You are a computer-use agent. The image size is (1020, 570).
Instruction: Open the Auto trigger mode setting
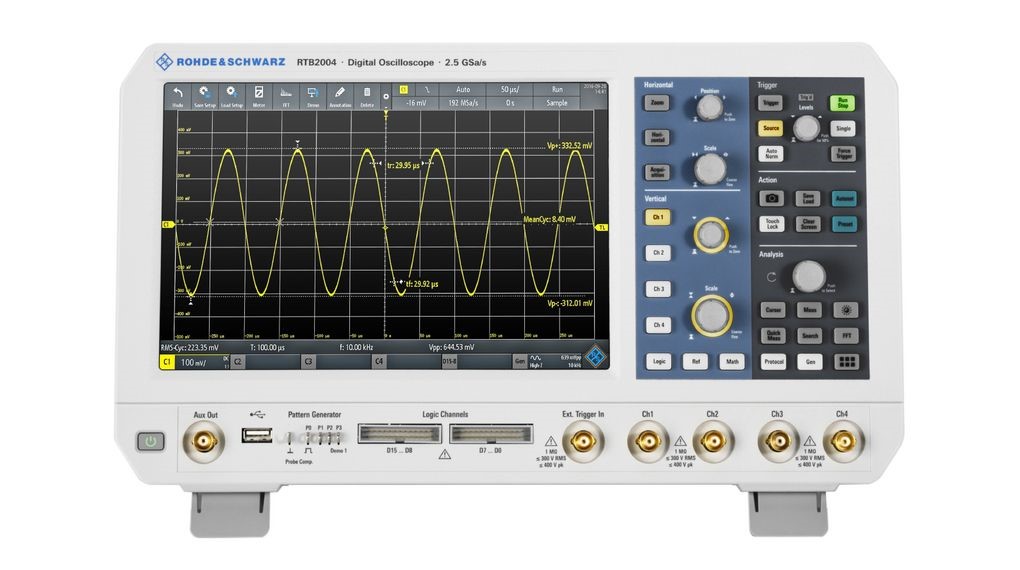point(463,89)
